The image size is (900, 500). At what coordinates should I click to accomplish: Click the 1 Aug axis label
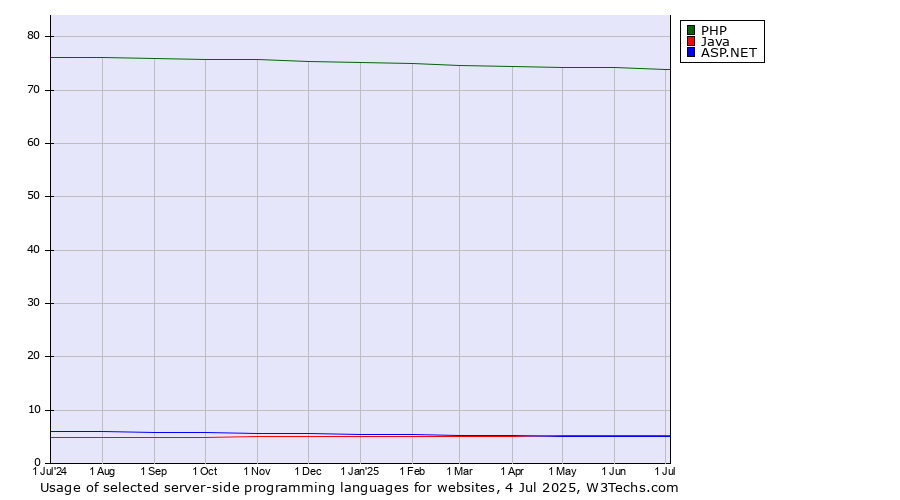click(x=102, y=471)
